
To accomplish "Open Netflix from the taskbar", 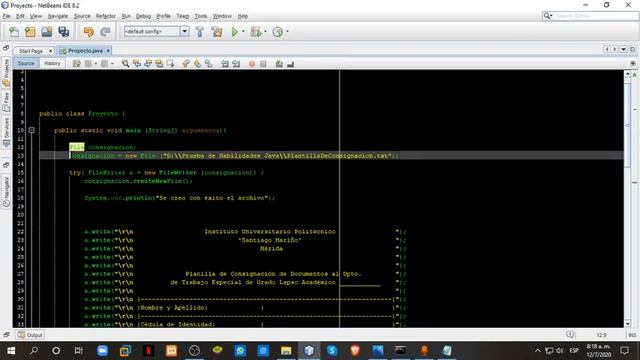I will click(149, 351).
